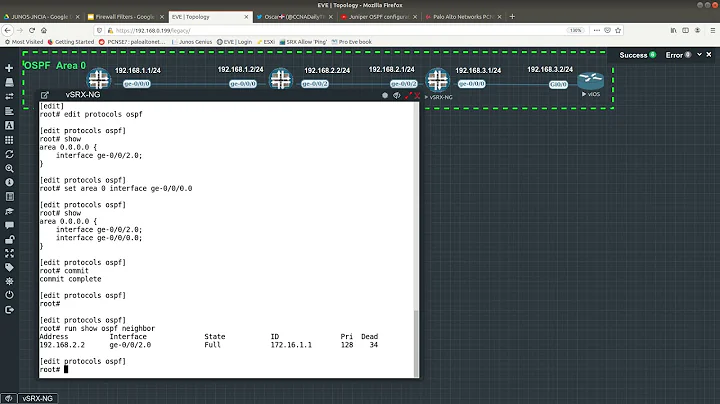This screenshot has height=404, width=720.
Task: Close the notifications panel X
Action: pos(709,55)
